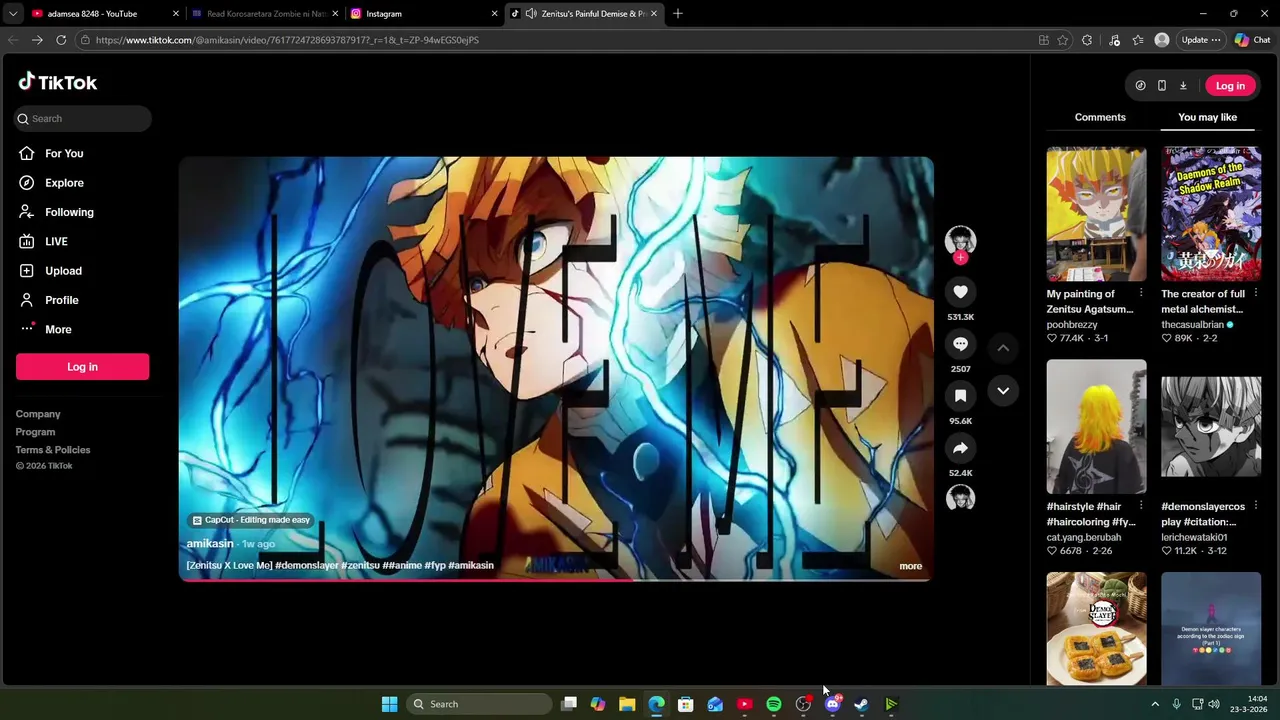
Task: Open video comments via speech bubble icon
Action: pyautogui.click(x=960, y=344)
